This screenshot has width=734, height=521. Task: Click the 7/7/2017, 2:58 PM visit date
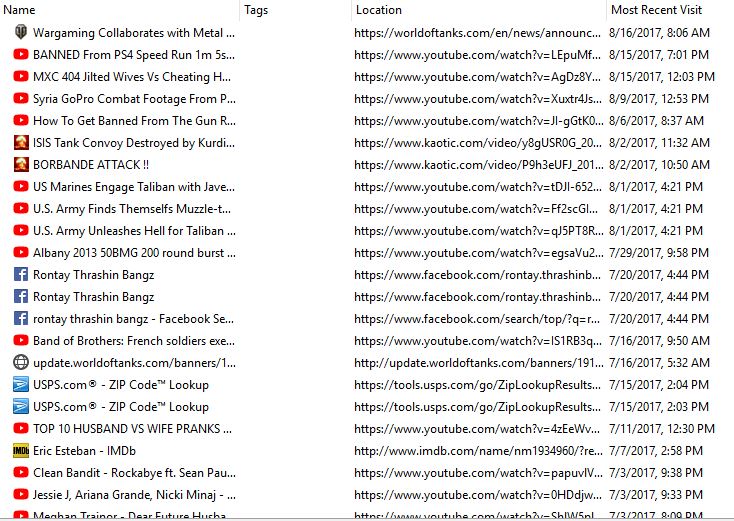click(x=656, y=451)
